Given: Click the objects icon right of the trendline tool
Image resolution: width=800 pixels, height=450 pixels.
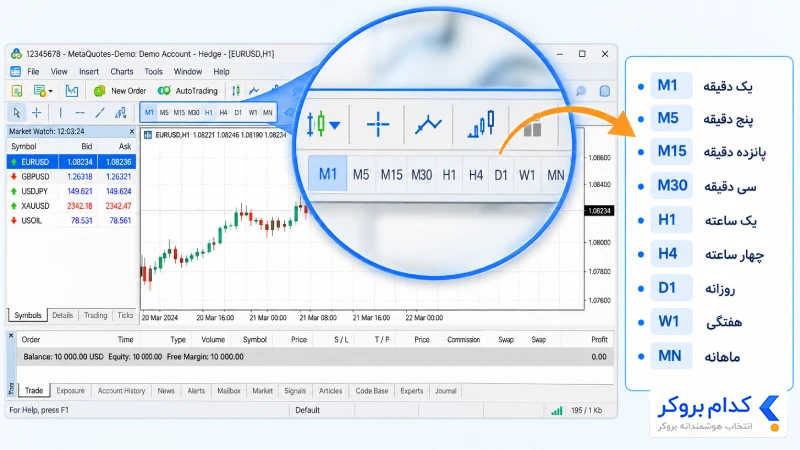Looking at the screenshot, I should pyautogui.click(x=120, y=113).
